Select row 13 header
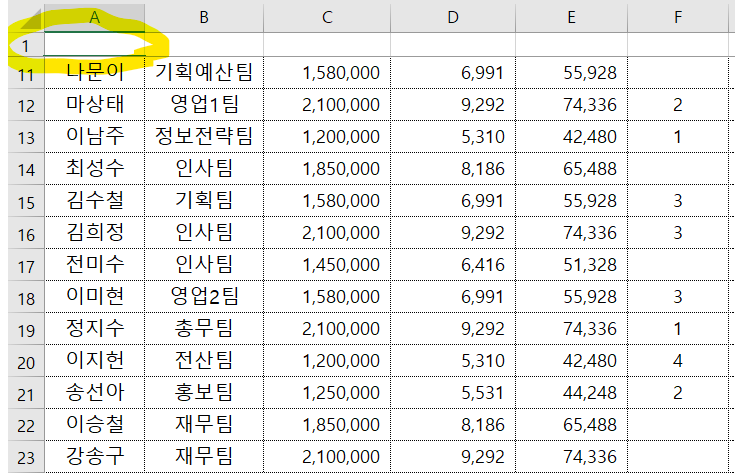Viewport: 735px width, 473px height. point(26,137)
